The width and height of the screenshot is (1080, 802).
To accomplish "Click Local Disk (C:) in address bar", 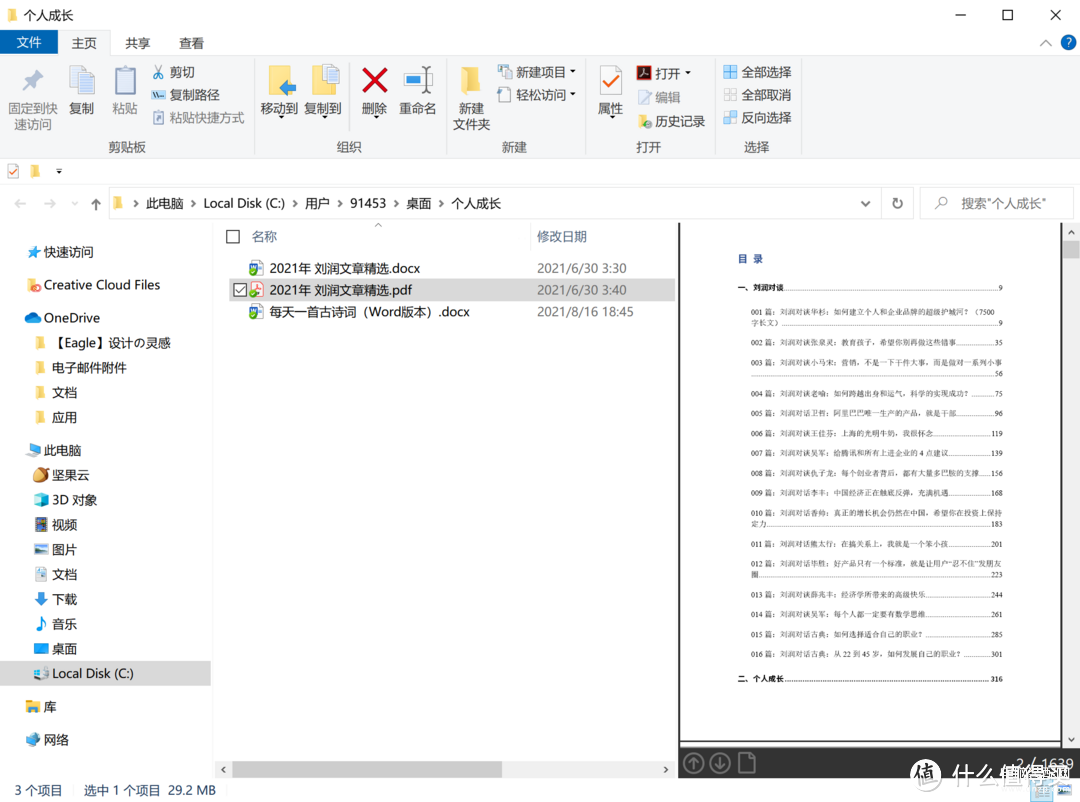I will tap(244, 203).
